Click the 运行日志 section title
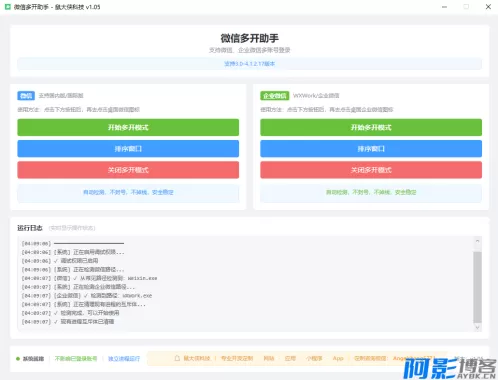Viewport: 498px width, 380px height. (x=30, y=228)
